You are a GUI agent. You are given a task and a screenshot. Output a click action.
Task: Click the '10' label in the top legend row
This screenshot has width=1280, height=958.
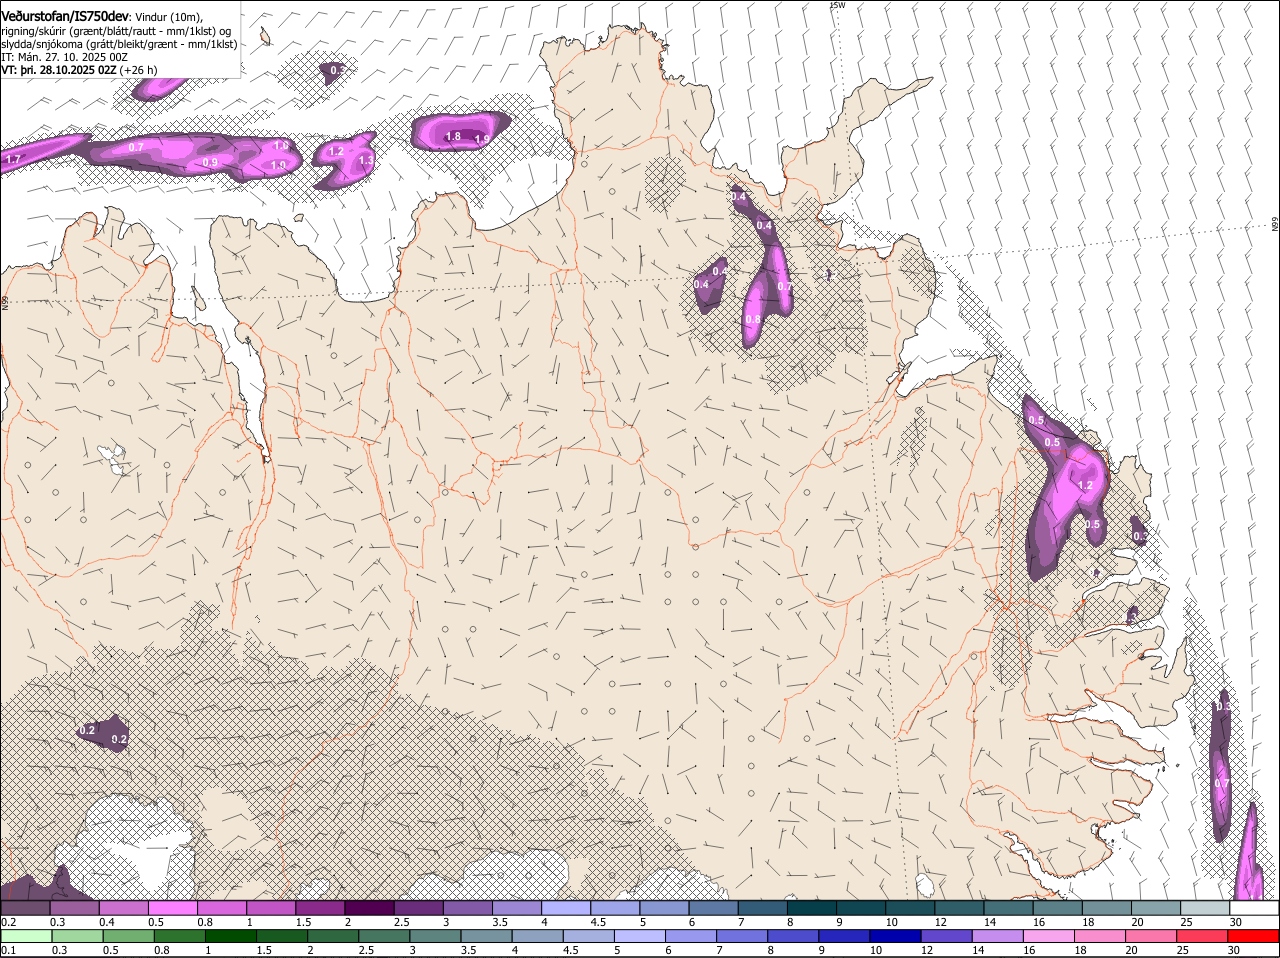point(892,922)
